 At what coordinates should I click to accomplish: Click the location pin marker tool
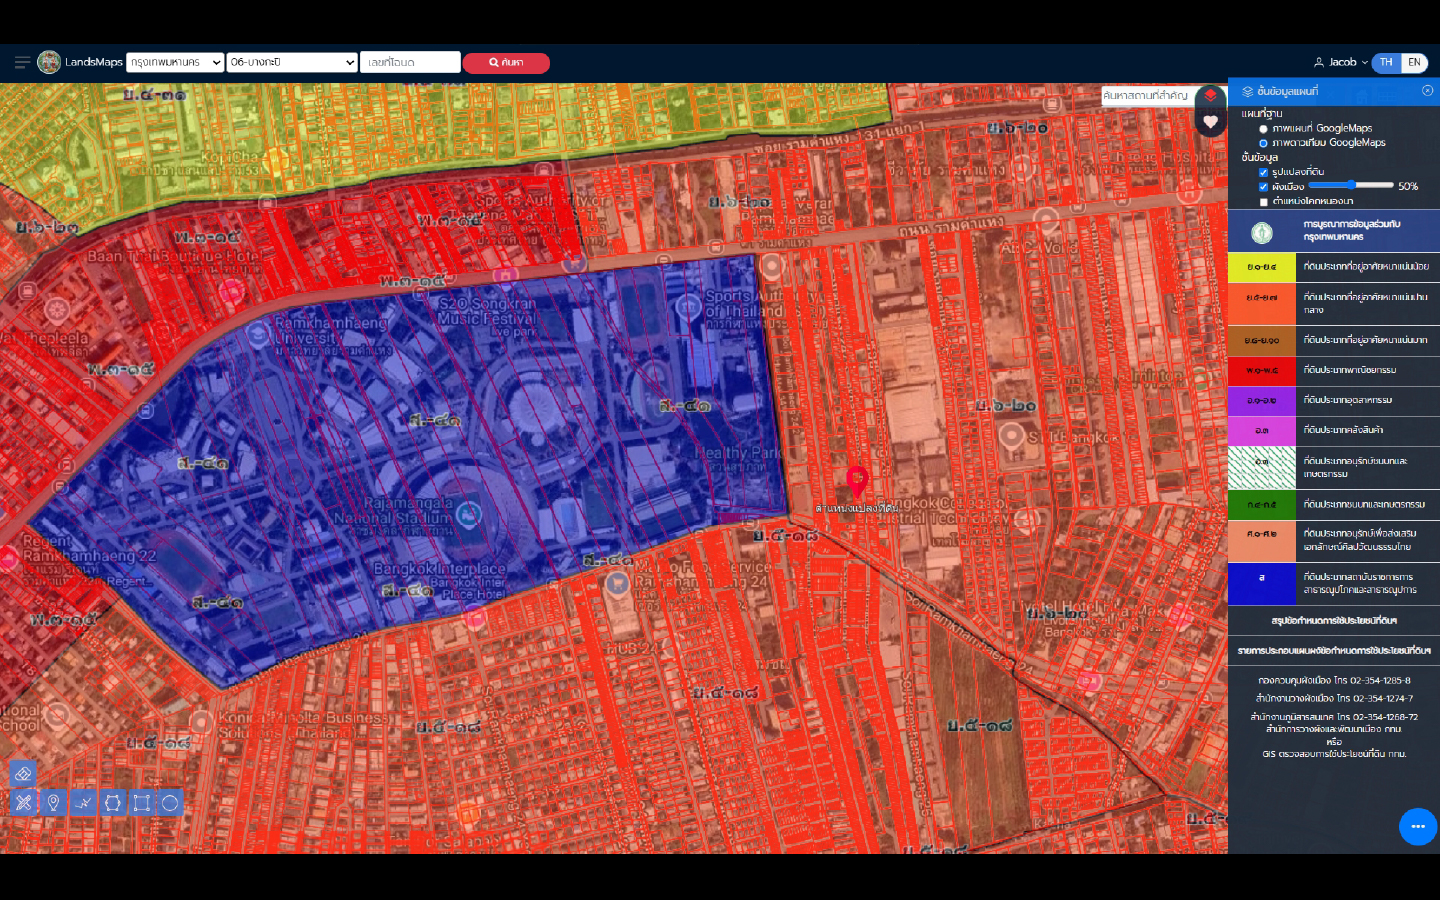coord(54,803)
